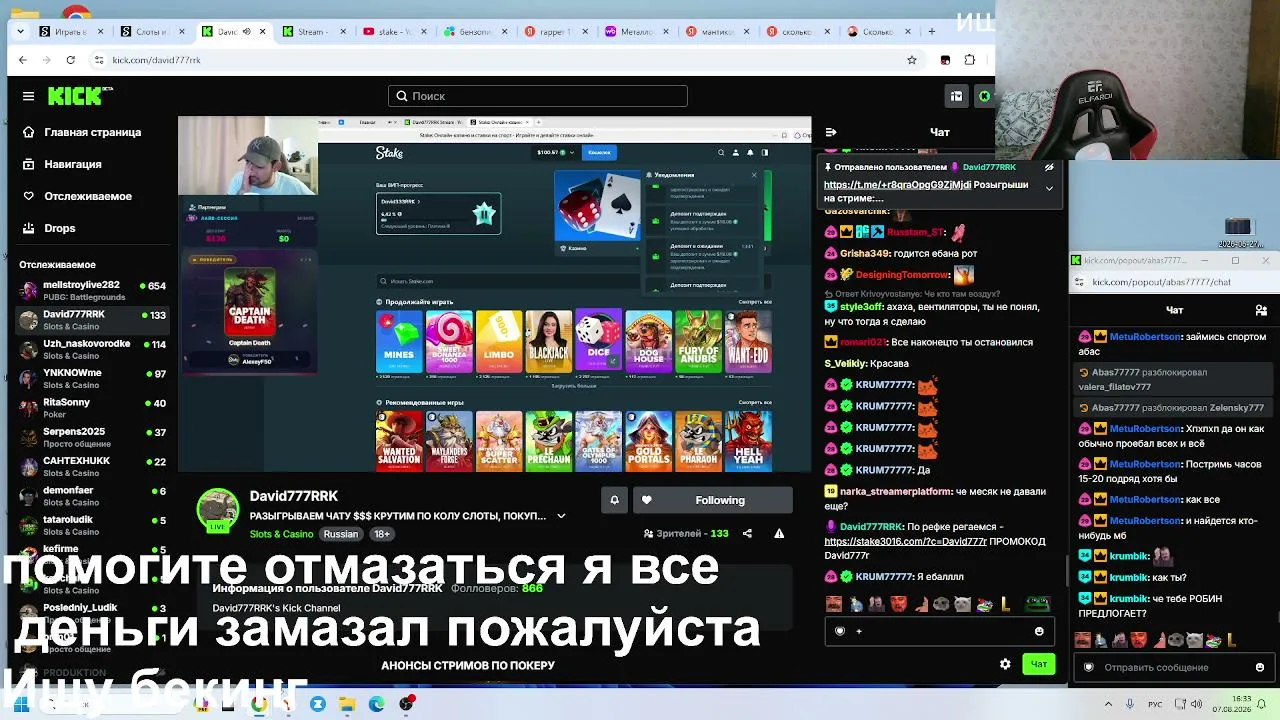Click the Slots & Casino category link

pos(281,534)
